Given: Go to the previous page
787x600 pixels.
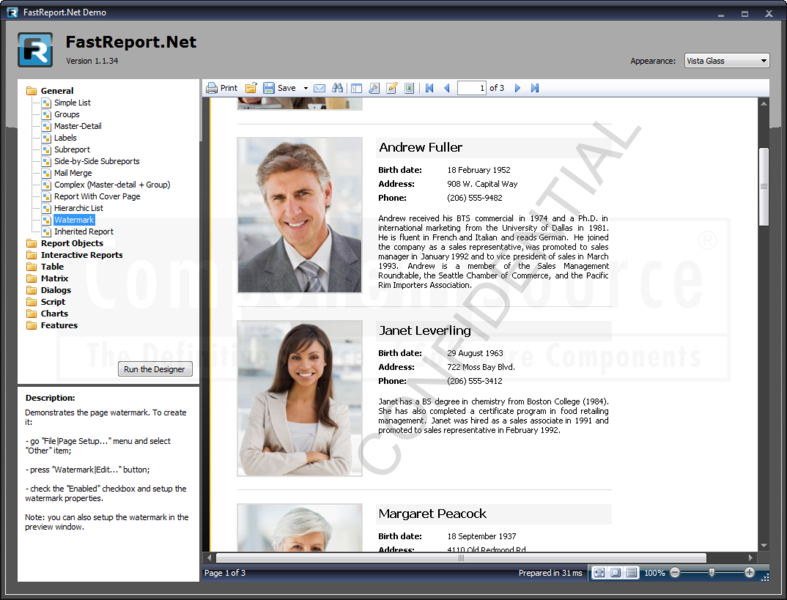Looking at the screenshot, I should pyautogui.click(x=447, y=88).
